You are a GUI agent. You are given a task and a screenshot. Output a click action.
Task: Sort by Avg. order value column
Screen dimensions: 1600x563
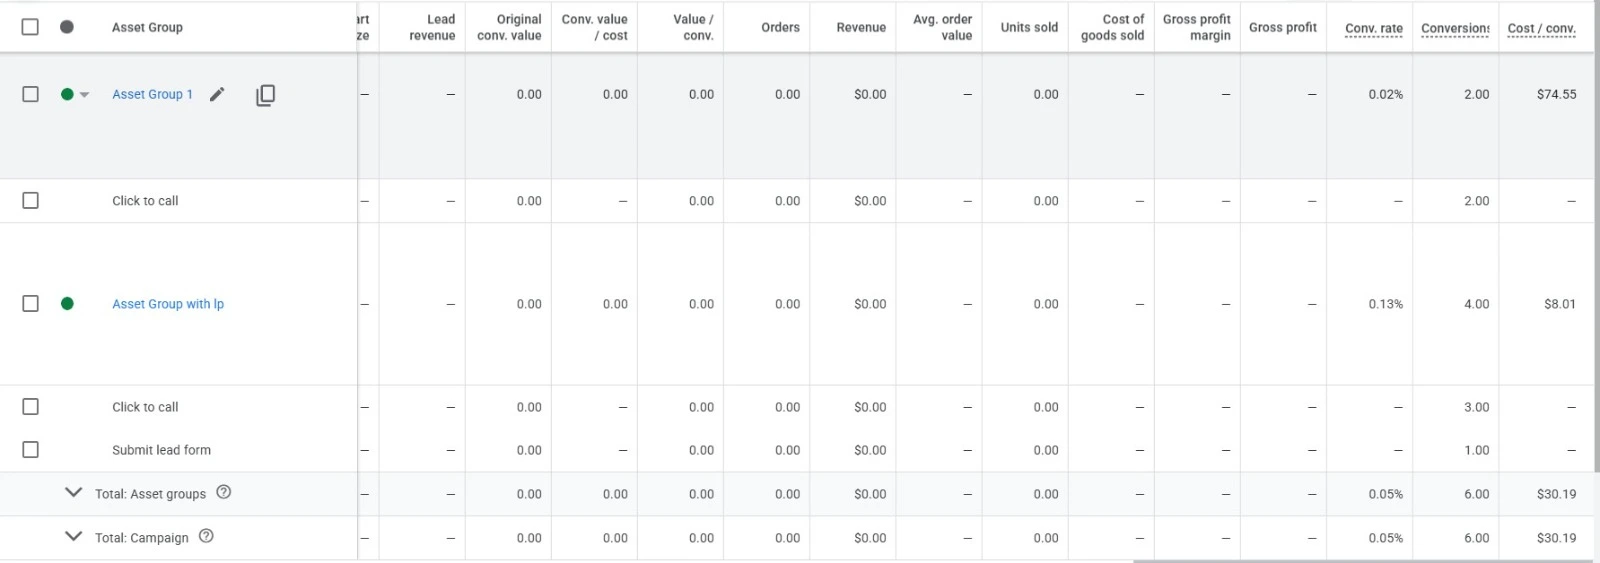(942, 27)
